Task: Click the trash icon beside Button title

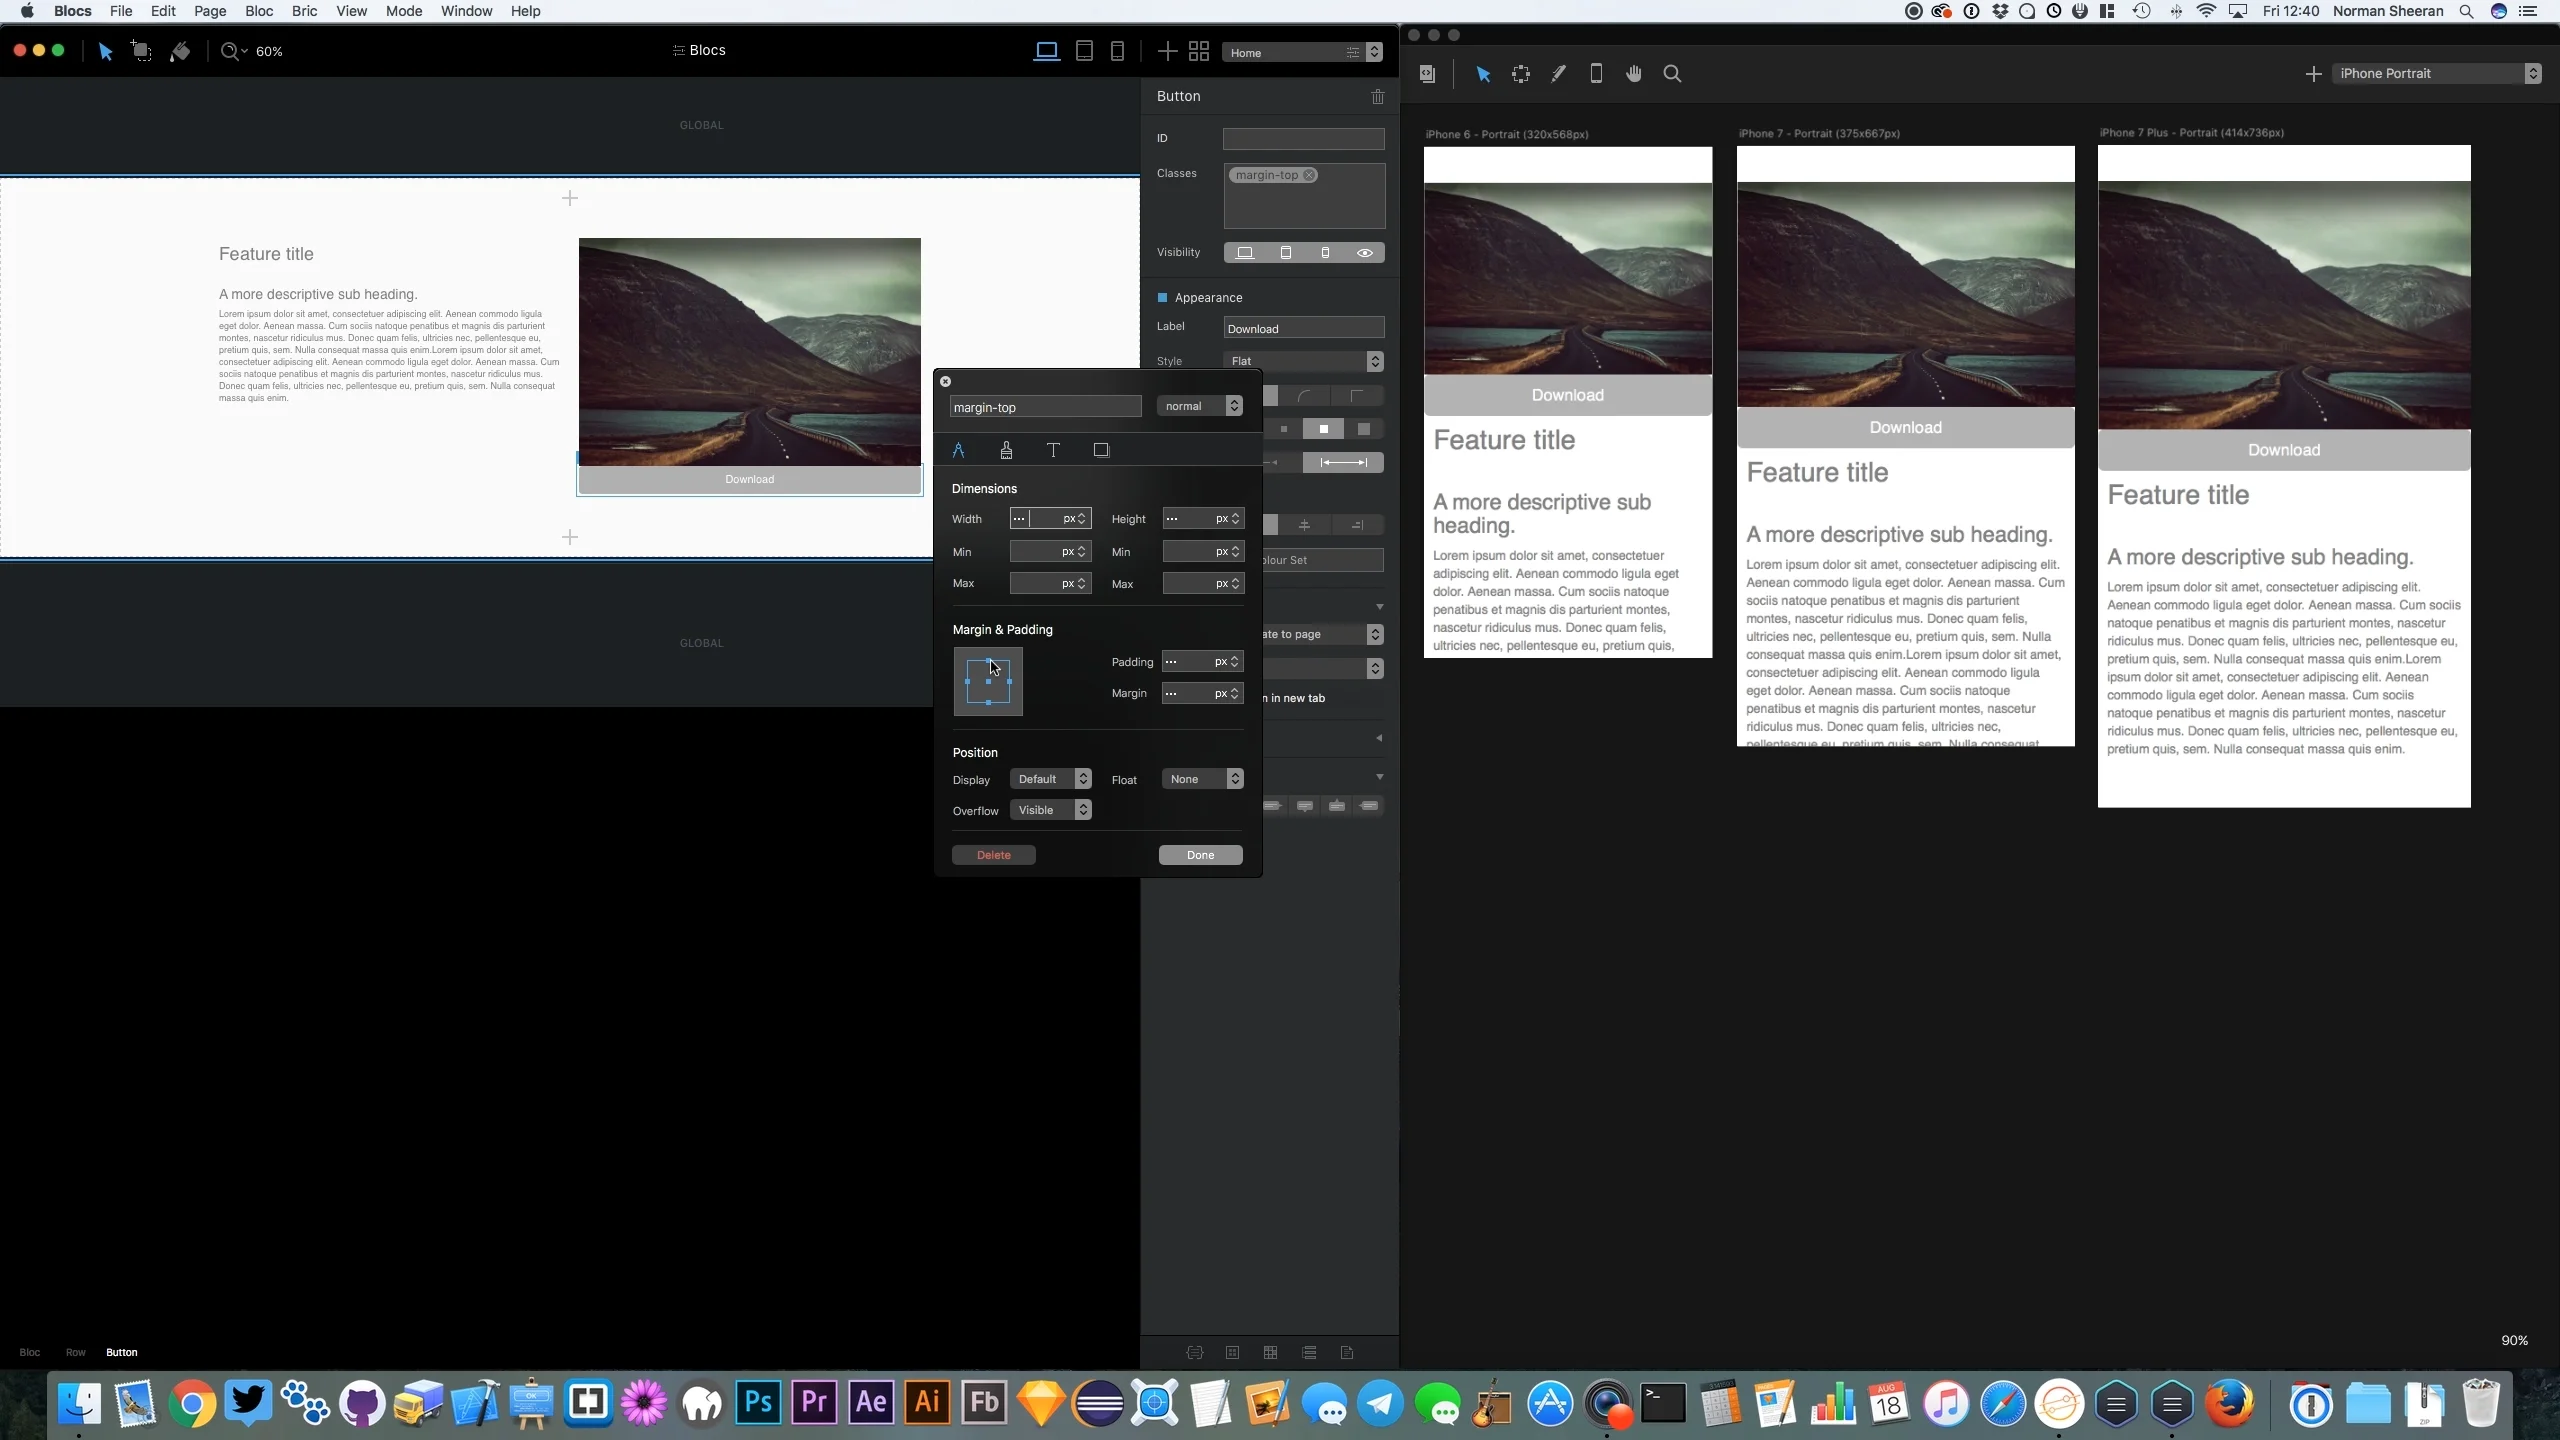Action: click(1377, 97)
